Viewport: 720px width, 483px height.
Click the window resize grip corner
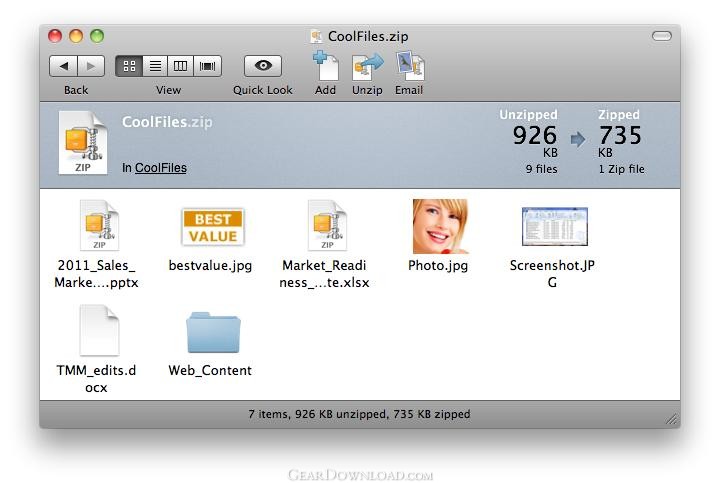click(x=672, y=420)
